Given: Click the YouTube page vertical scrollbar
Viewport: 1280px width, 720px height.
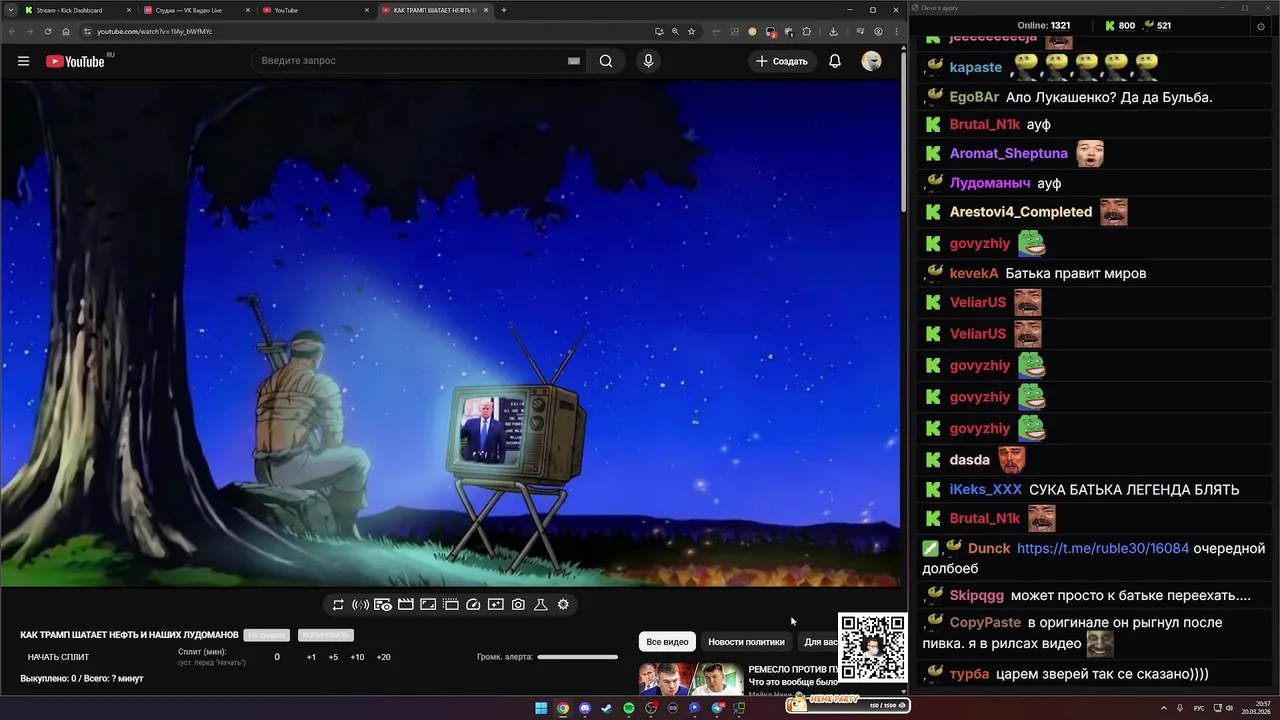Looking at the screenshot, I should tap(904, 130).
